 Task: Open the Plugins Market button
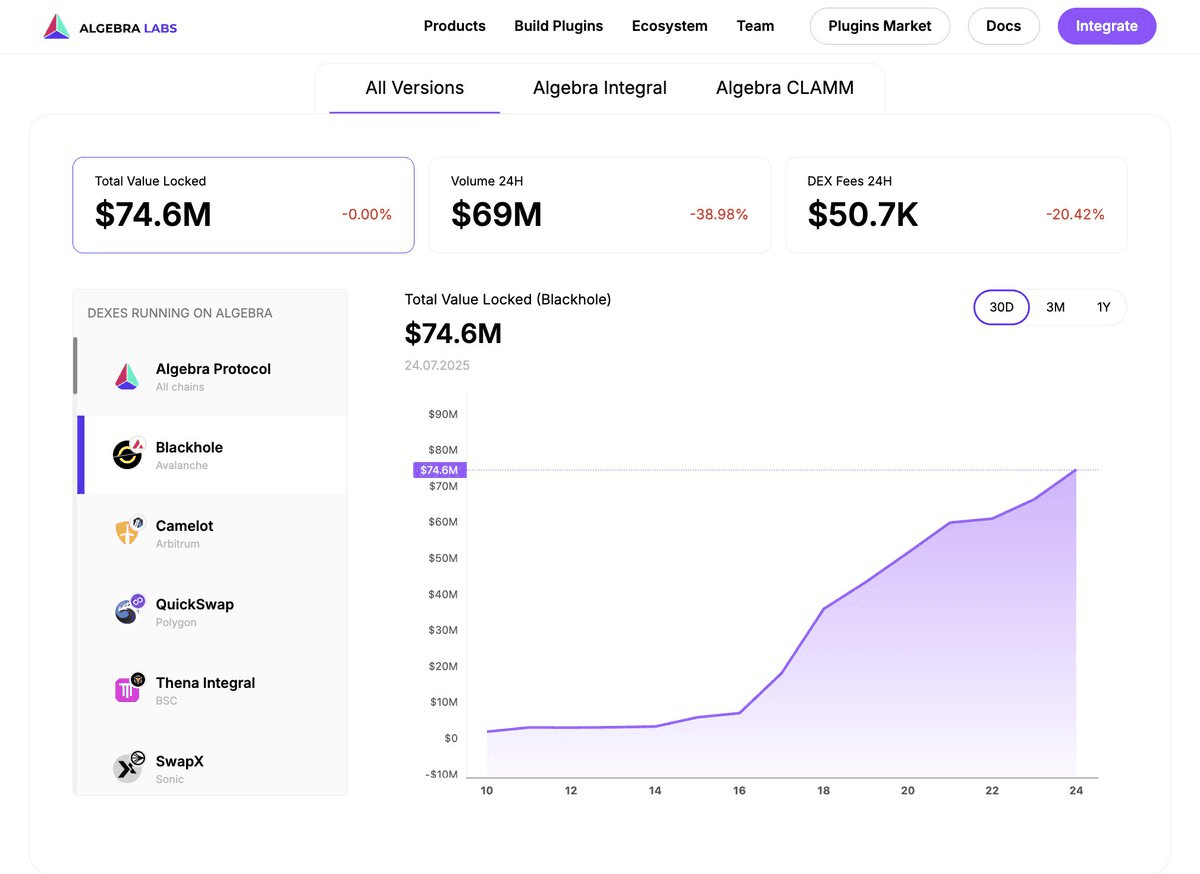pos(879,26)
